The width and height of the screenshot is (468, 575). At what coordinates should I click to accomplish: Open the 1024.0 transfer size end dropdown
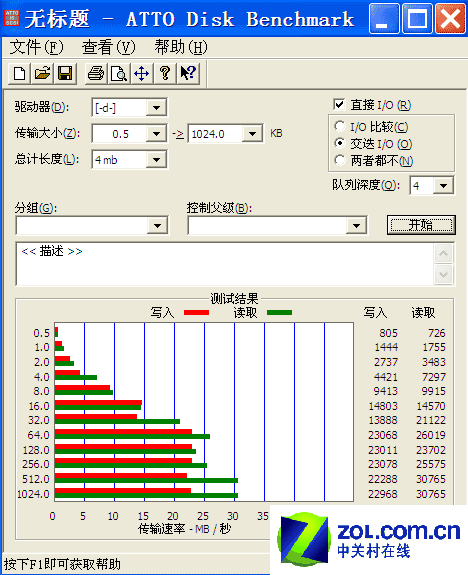pos(252,133)
